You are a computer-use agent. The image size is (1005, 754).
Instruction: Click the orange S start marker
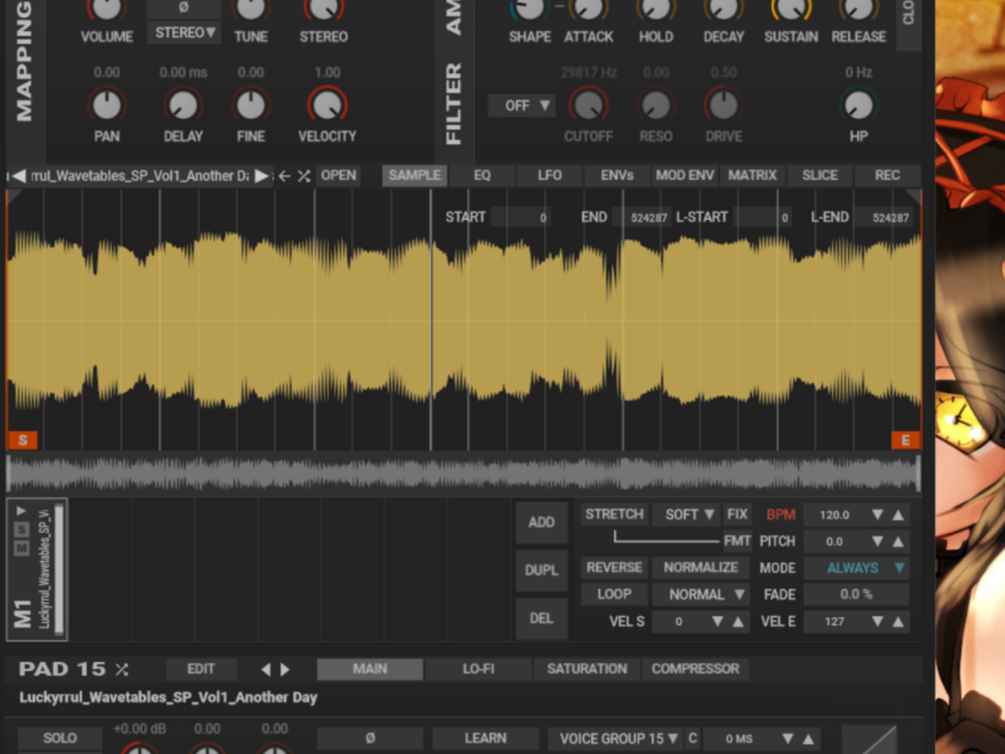click(x=22, y=440)
